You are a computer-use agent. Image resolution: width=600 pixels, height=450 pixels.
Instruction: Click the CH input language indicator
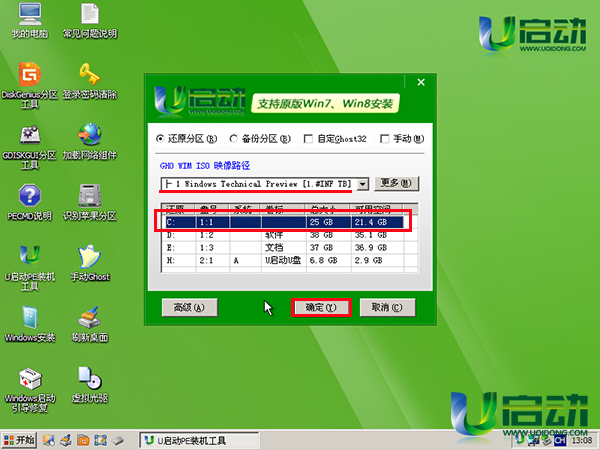pos(560,441)
